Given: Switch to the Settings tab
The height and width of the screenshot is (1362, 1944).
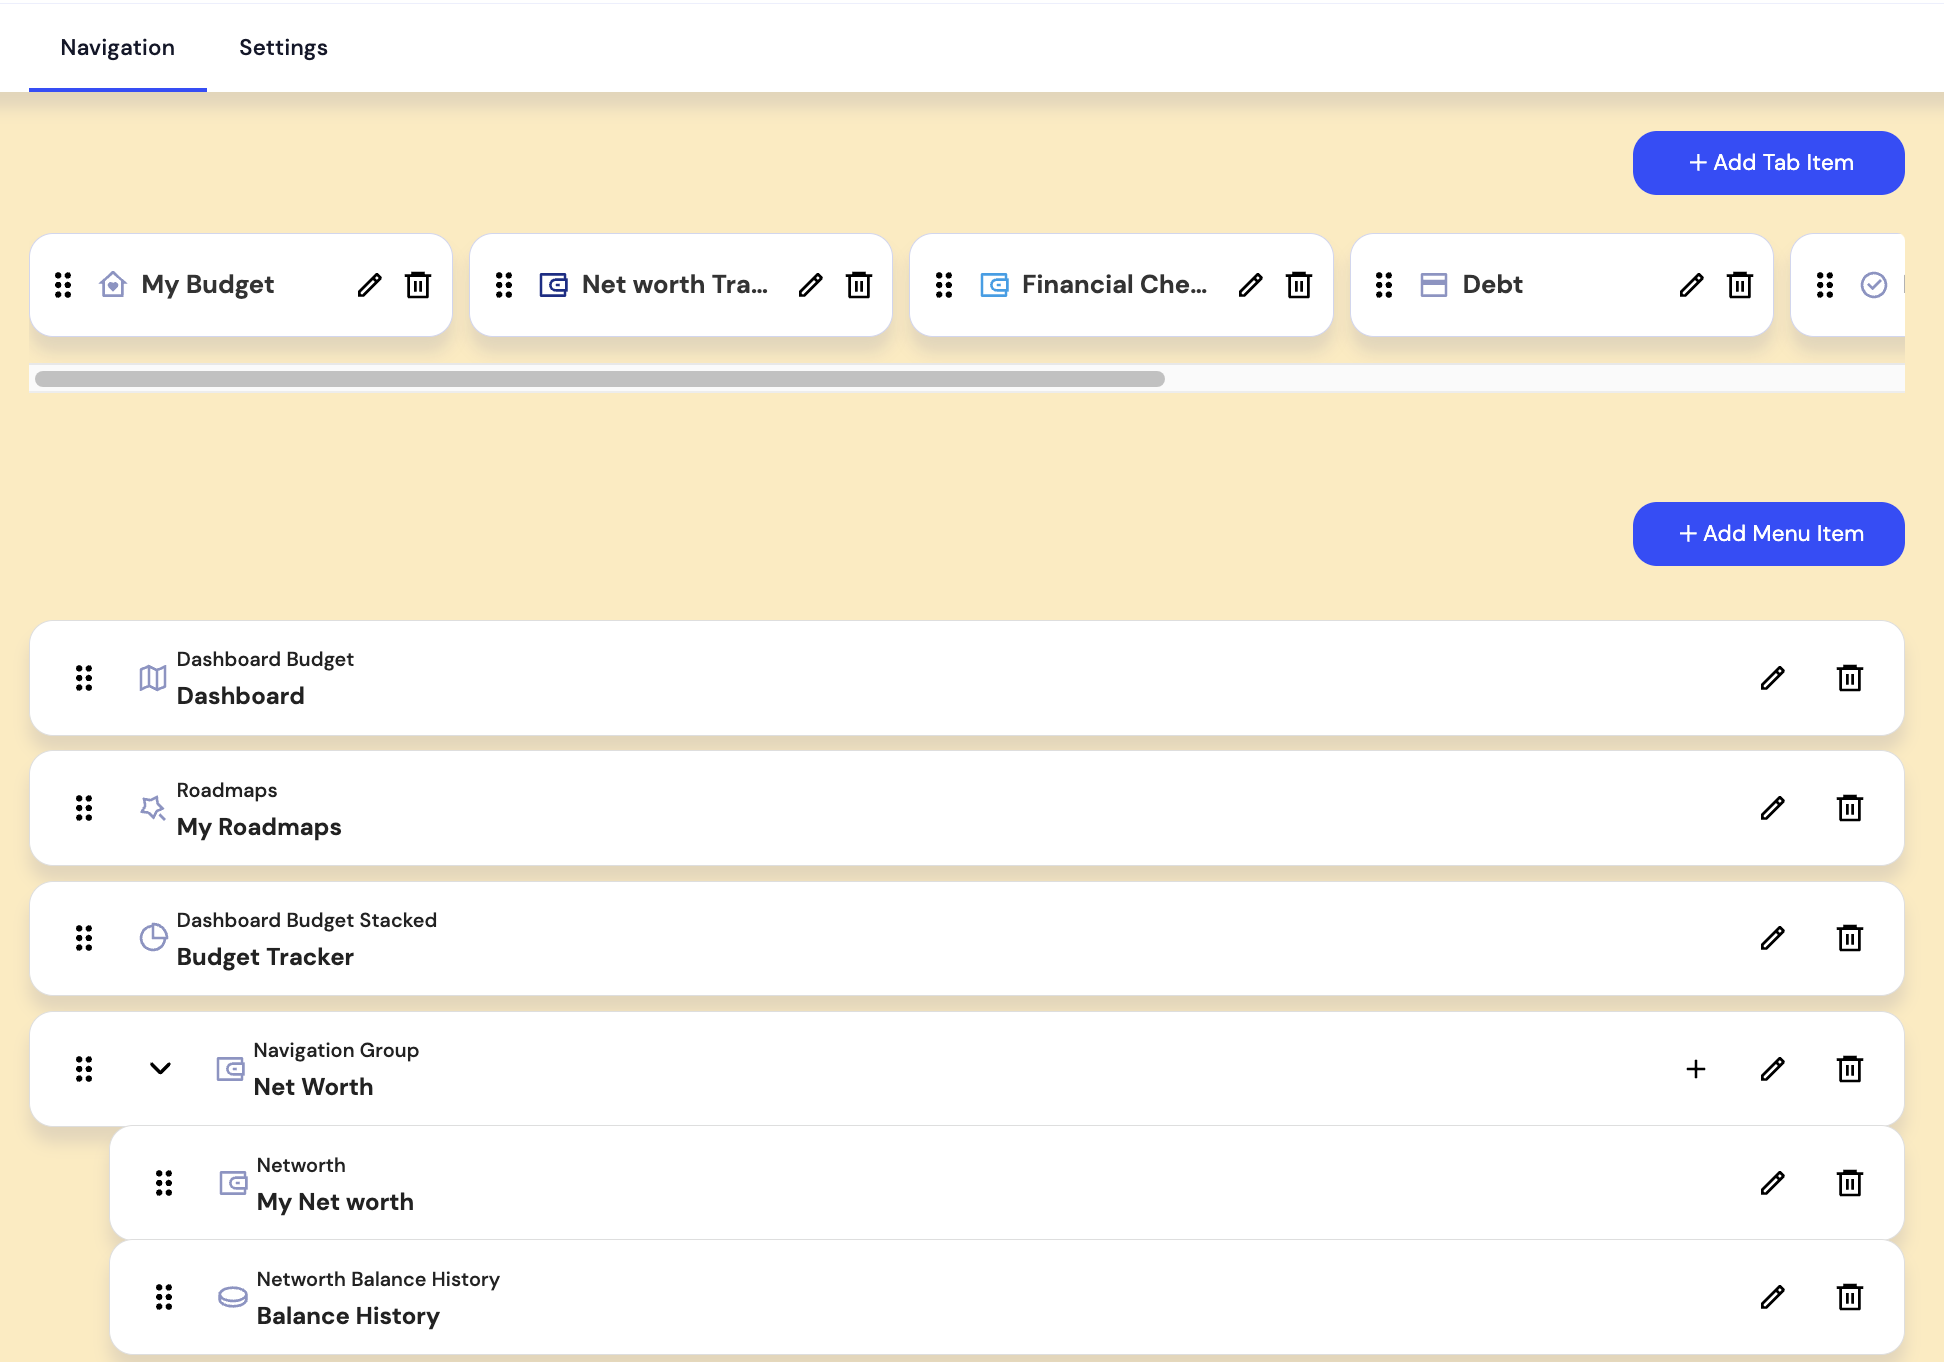Looking at the screenshot, I should pos(283,47).
